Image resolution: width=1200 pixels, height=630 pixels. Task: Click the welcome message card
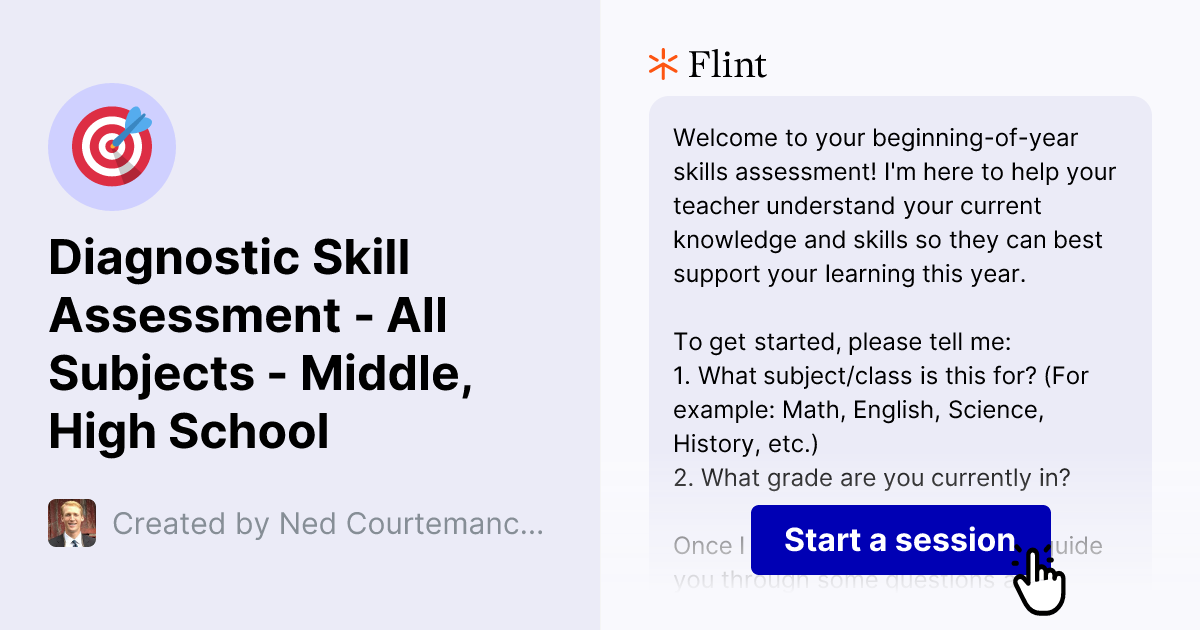tap(900, 300)
